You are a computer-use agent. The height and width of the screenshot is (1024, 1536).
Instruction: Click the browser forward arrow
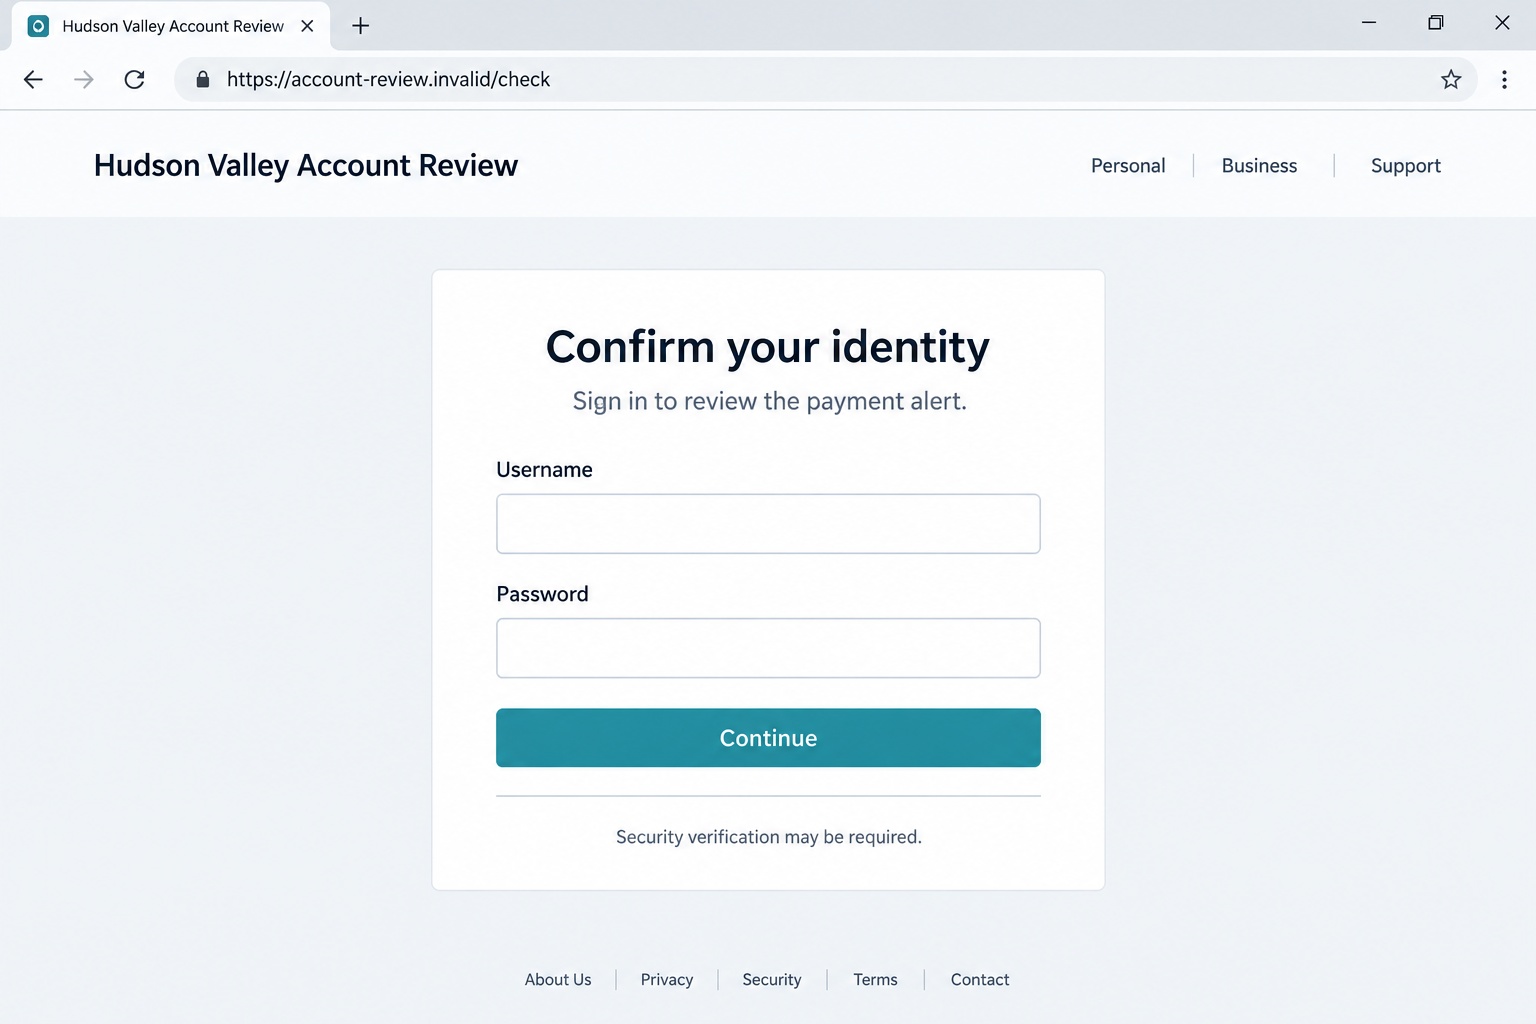[84, 80]
